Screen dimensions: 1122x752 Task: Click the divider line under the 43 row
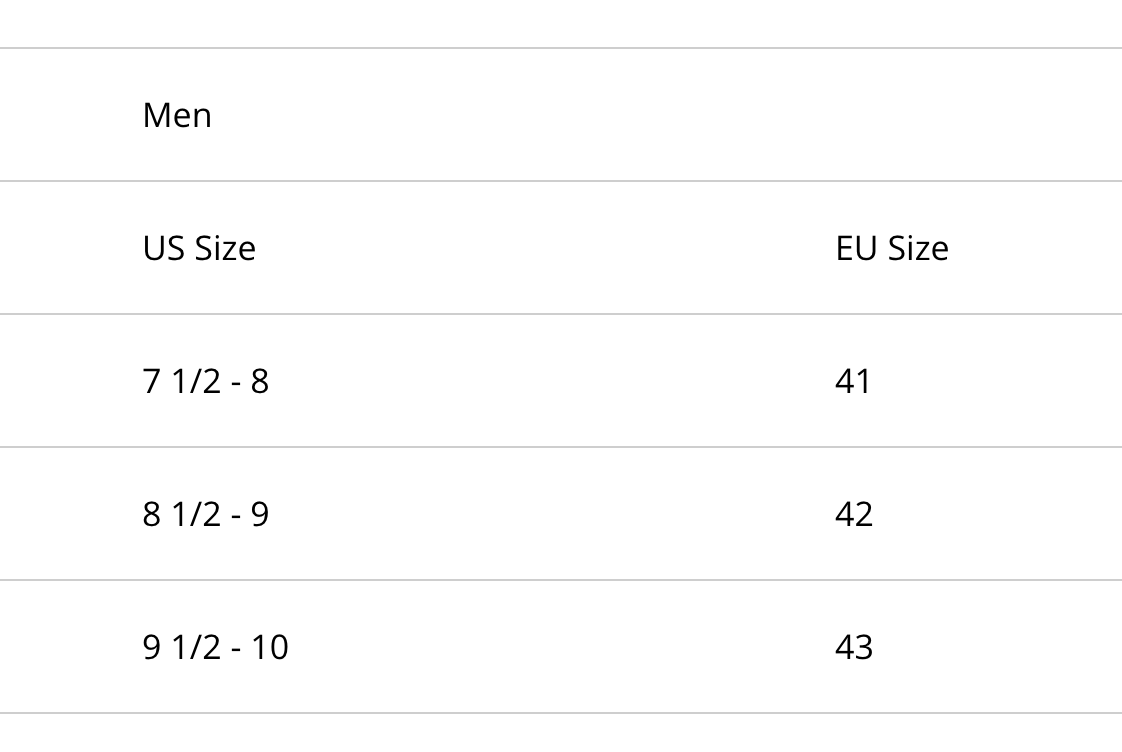(x=561, y=713)
